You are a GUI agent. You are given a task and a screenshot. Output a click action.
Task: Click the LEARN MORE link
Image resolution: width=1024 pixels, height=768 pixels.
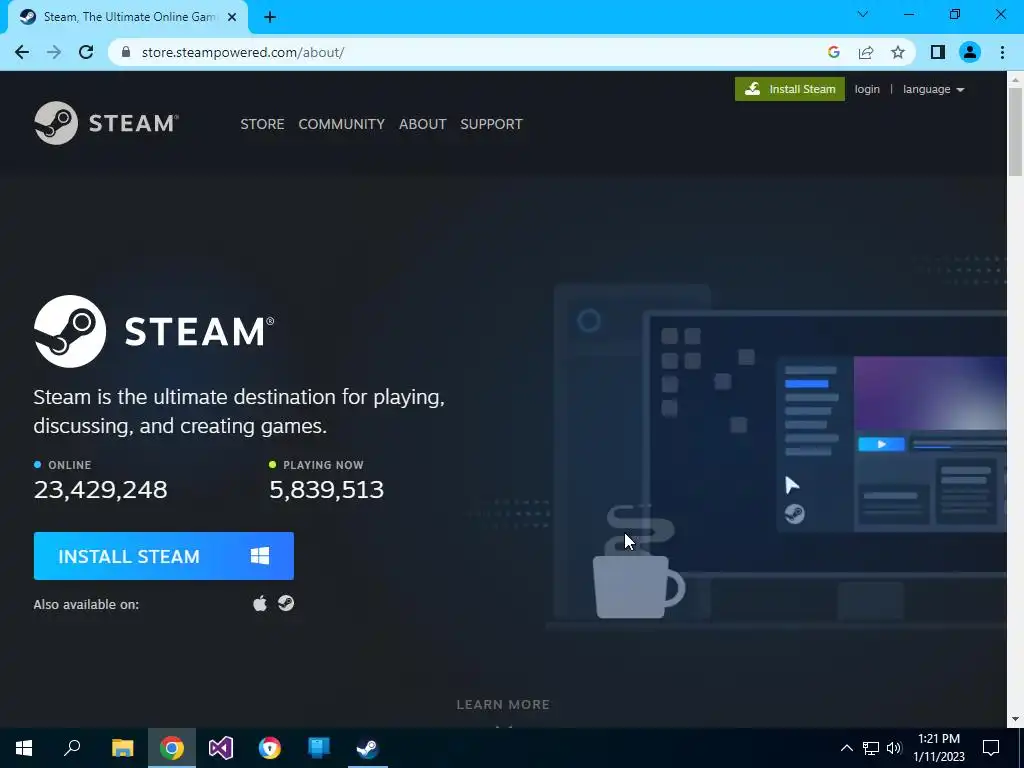click(x=503, y=705)
